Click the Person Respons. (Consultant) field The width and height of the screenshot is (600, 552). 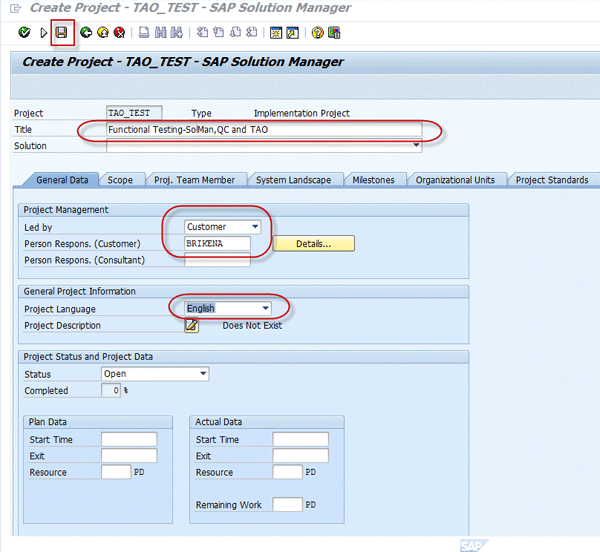217,260
